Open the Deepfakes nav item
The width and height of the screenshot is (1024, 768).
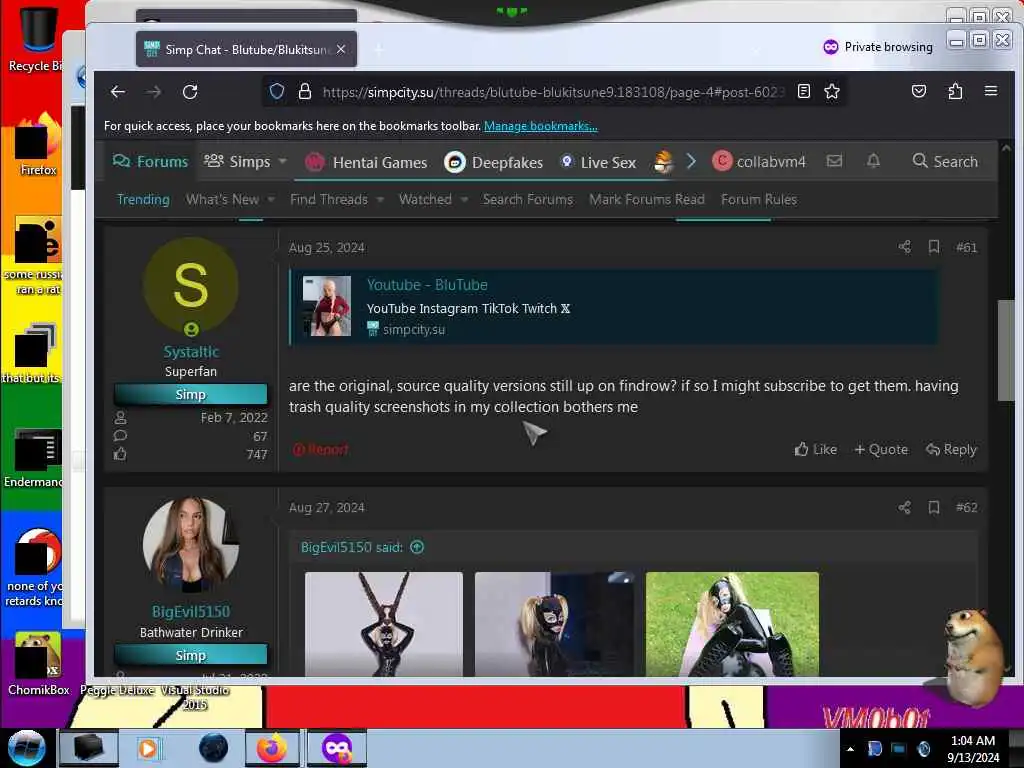pos(494,162)
